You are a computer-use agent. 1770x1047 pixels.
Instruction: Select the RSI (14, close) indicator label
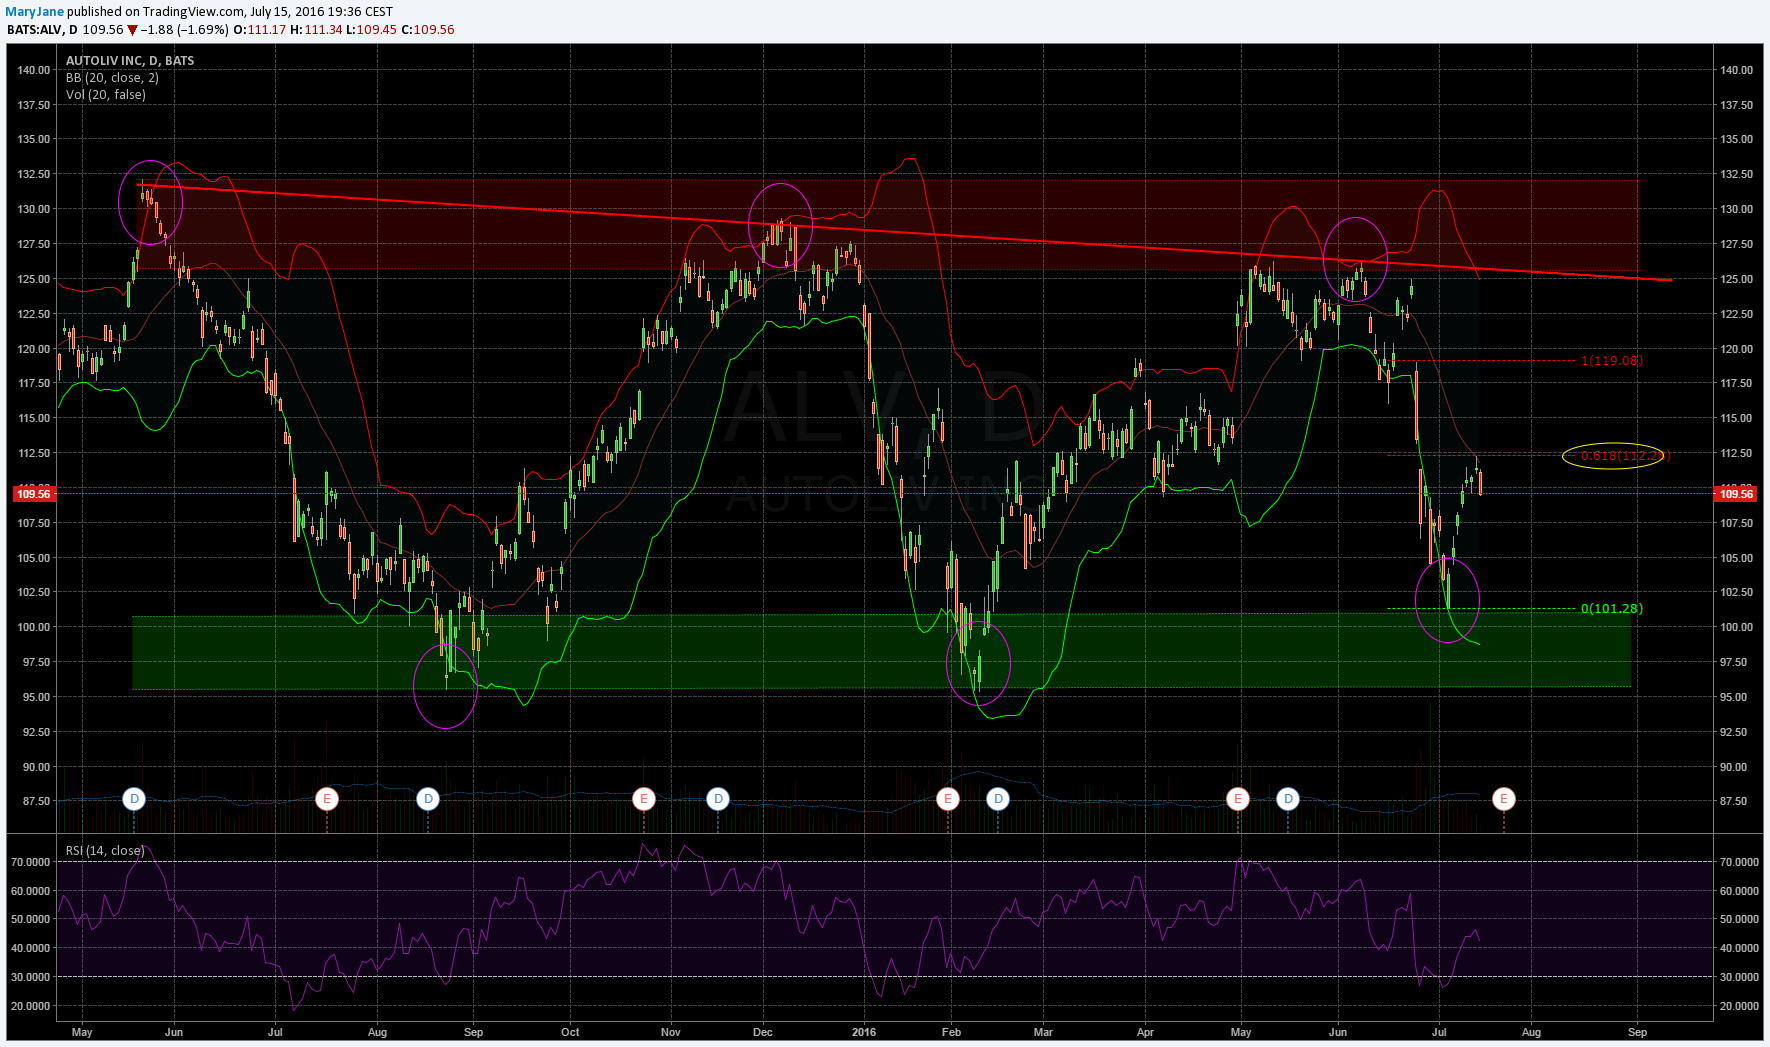[105, 851]
